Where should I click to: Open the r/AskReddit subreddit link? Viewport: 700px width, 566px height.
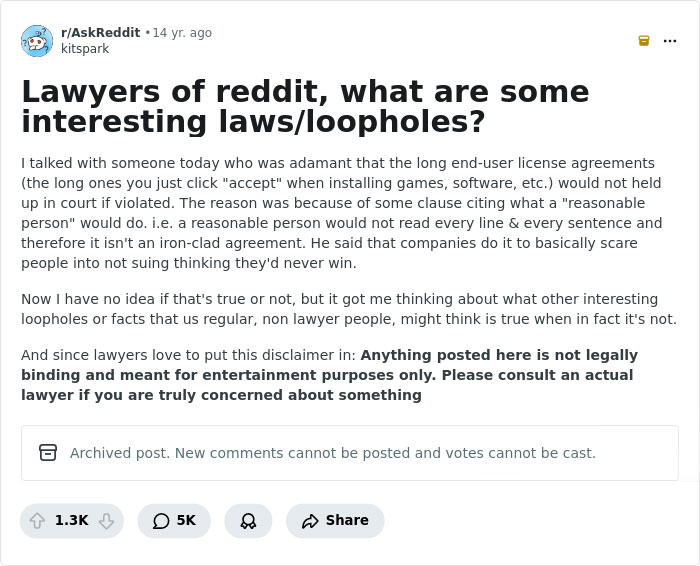pyautogui.click(x=100, y=33)
